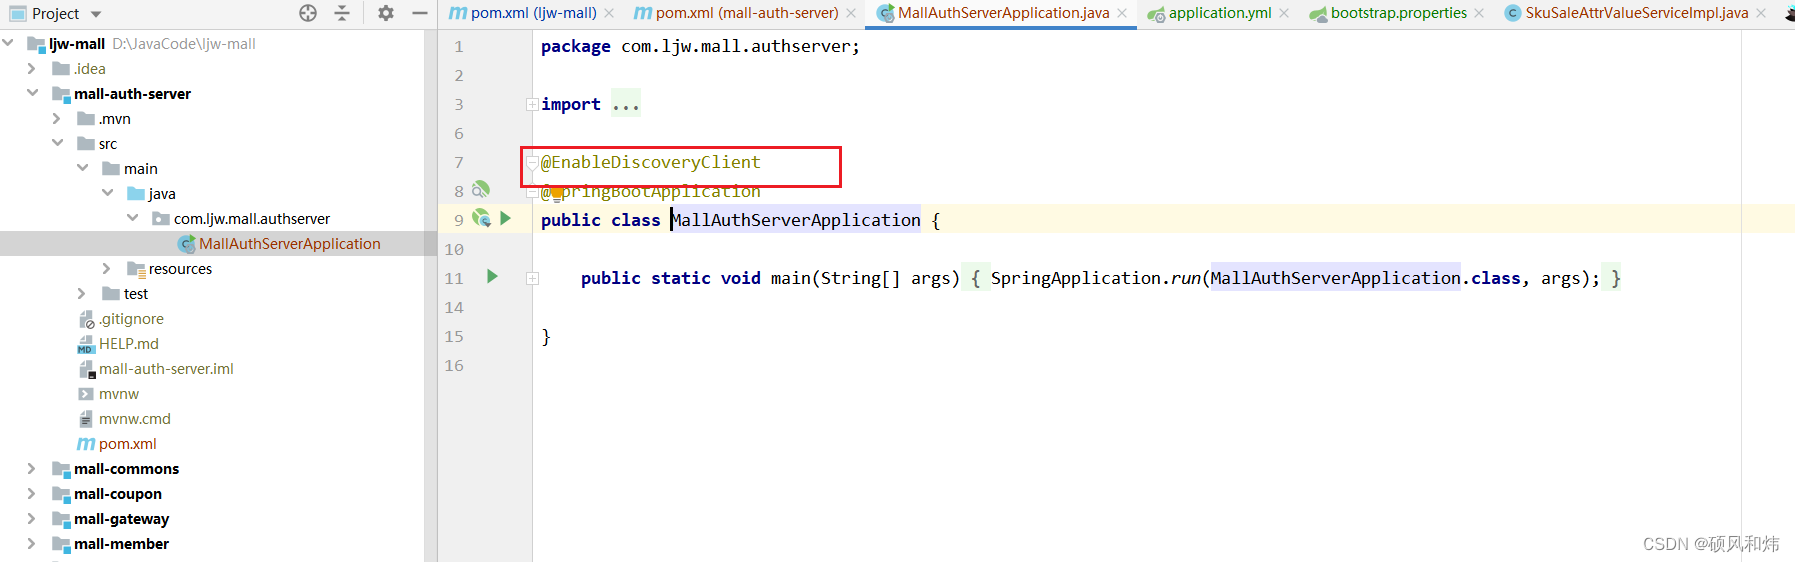Close SkuSaleAttrValueServiceImpl.java tab

pos(1761,13)
